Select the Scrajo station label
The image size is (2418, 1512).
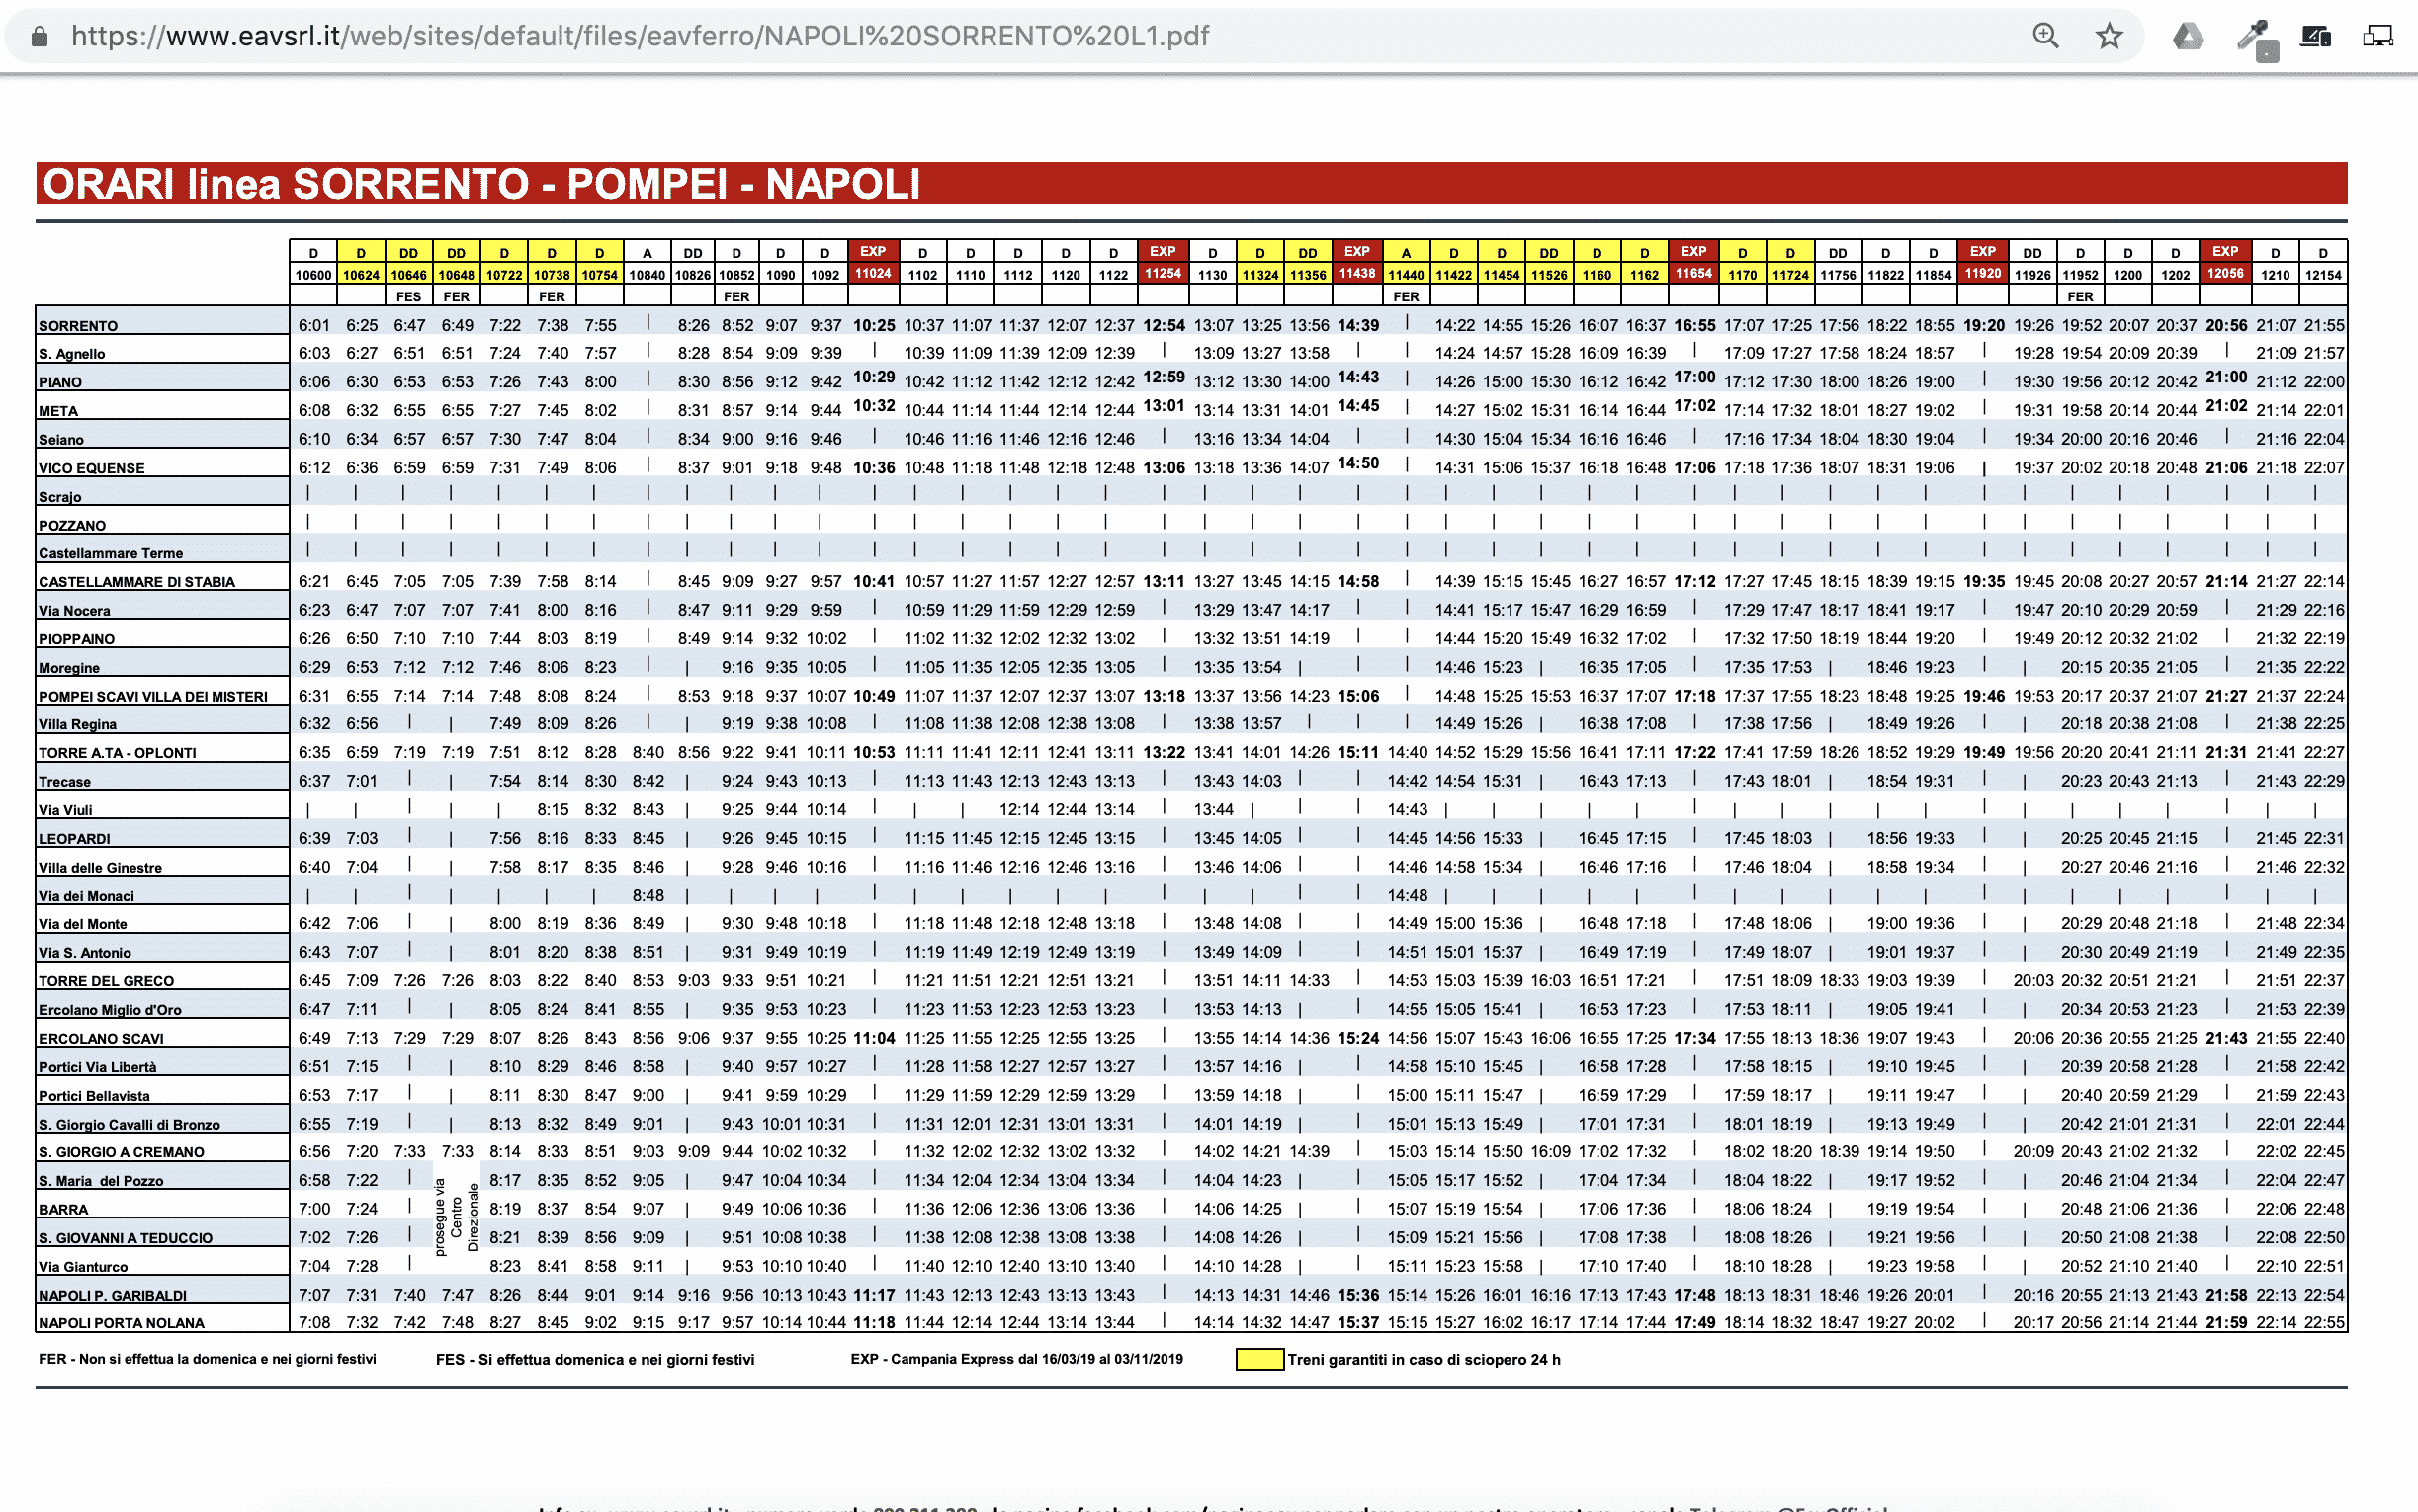(60, 497)
